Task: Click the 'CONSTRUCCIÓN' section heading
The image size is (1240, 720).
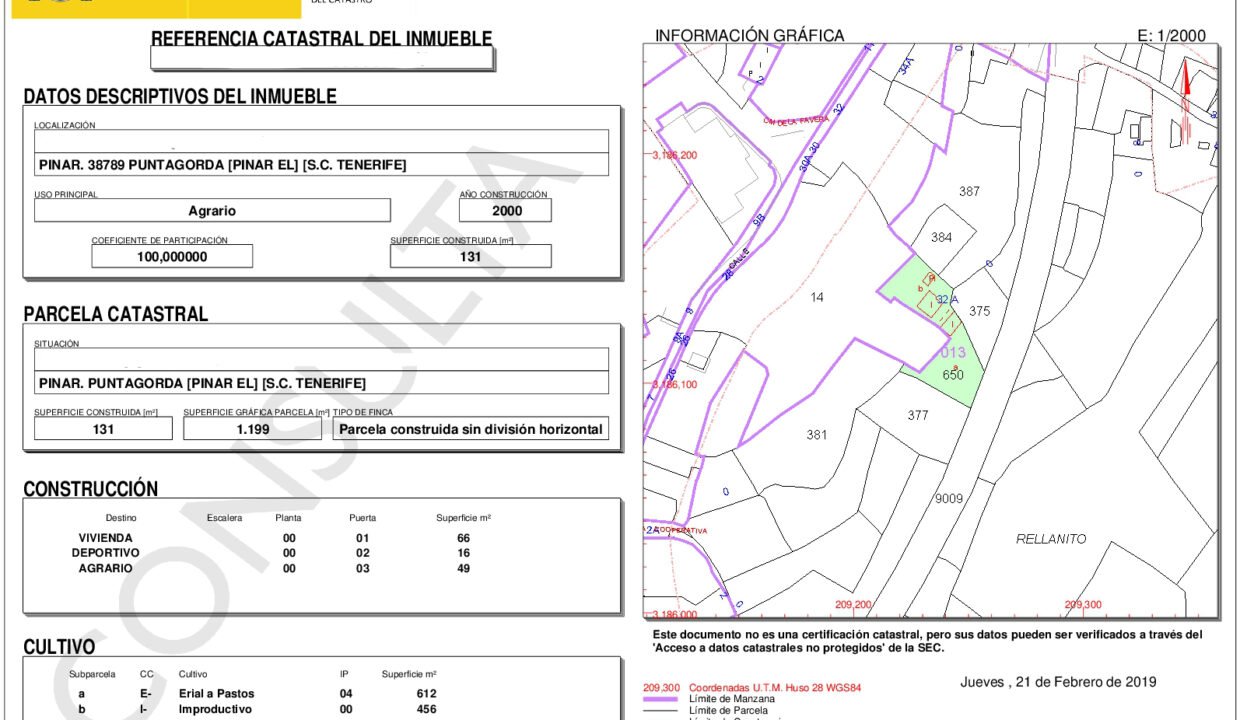Action: coord(91,489)
